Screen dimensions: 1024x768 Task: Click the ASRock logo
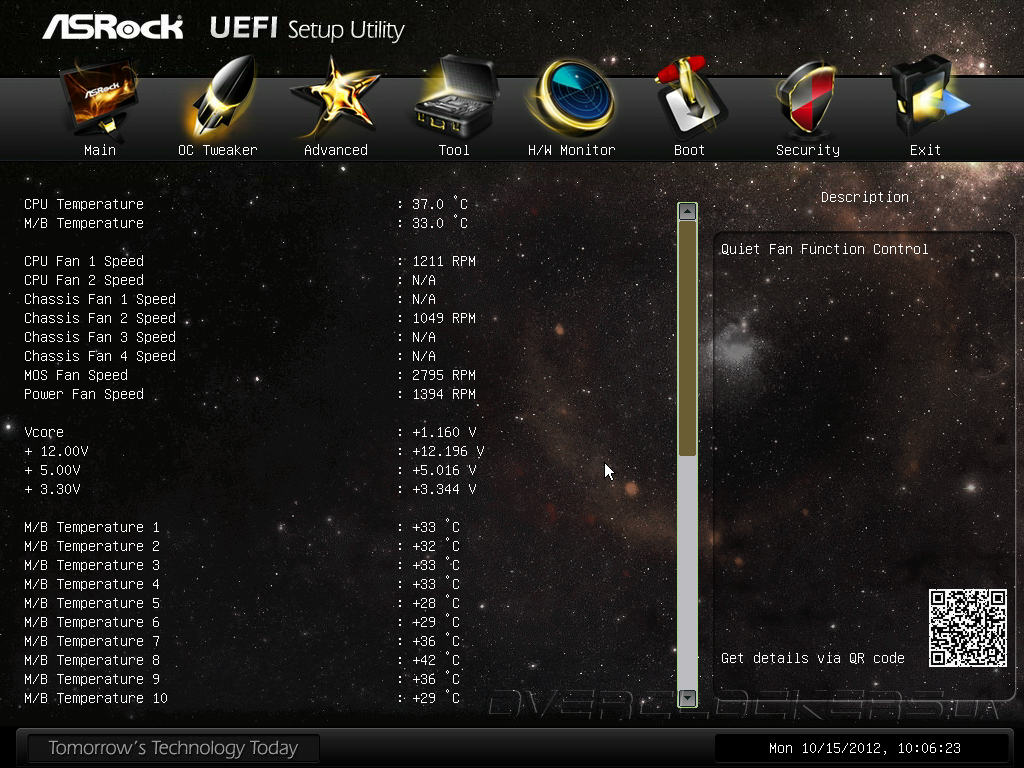[113, 27]
